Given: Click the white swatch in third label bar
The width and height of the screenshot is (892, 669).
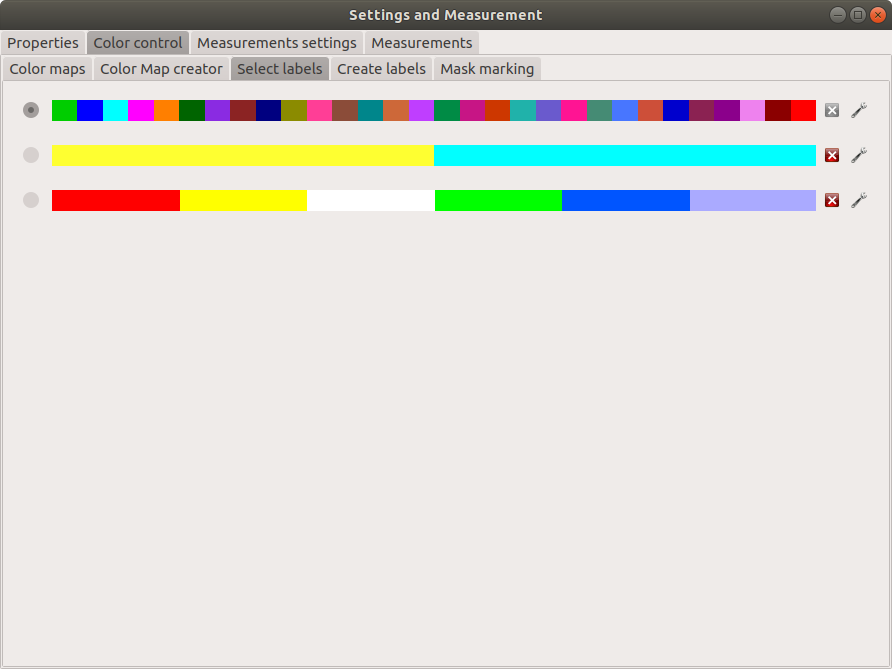Looking at the screenshot, I should (371, 200).
